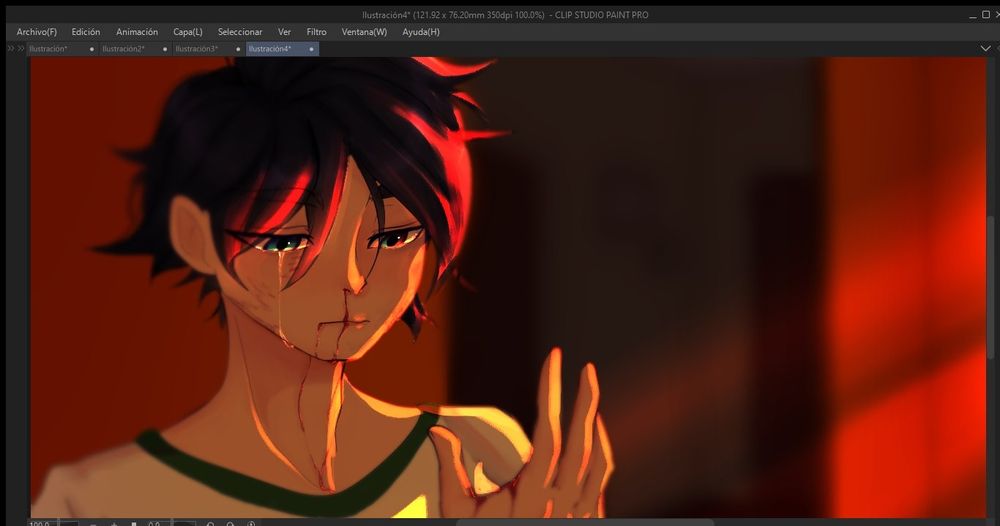Expand the second collapsed palette dock arrows
This screenshot has height=526, width=1000.
click(x=21, y=48)
